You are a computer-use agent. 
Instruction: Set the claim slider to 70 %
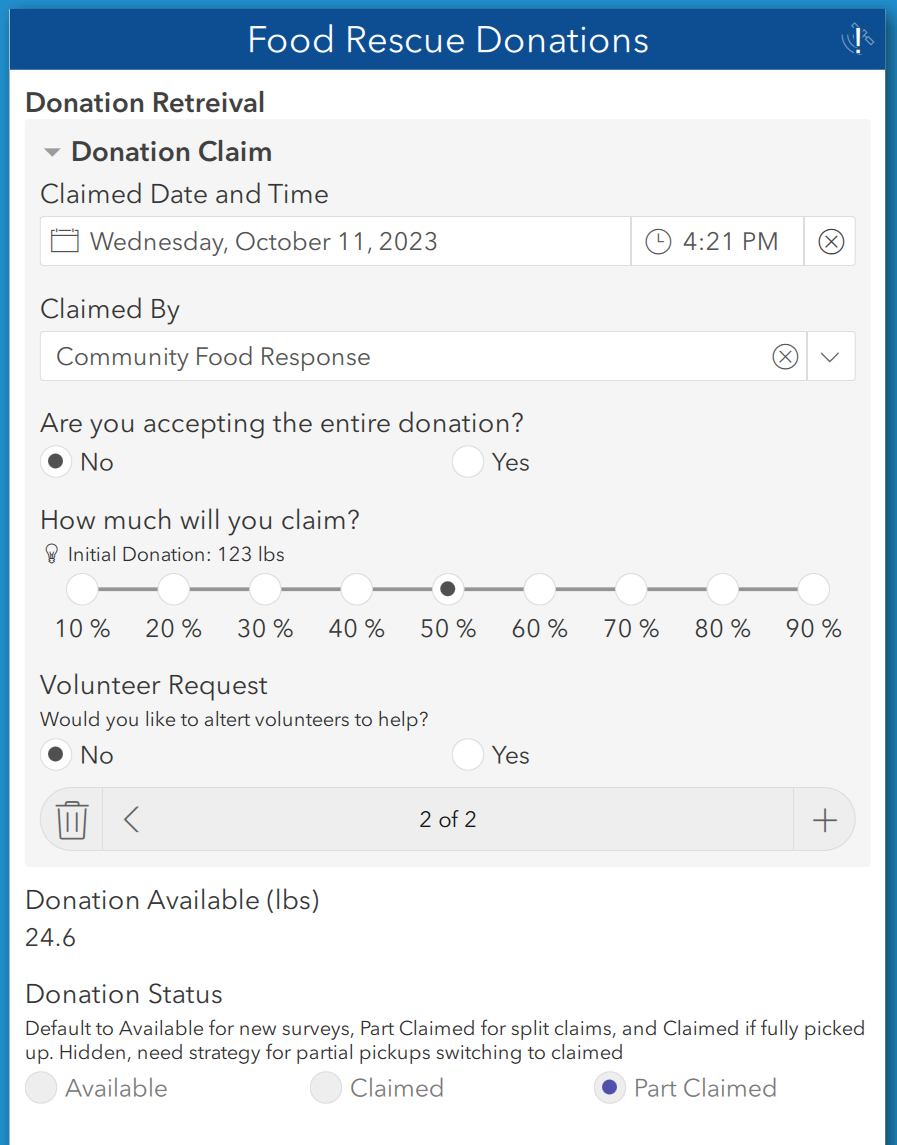tap(630, 589)
